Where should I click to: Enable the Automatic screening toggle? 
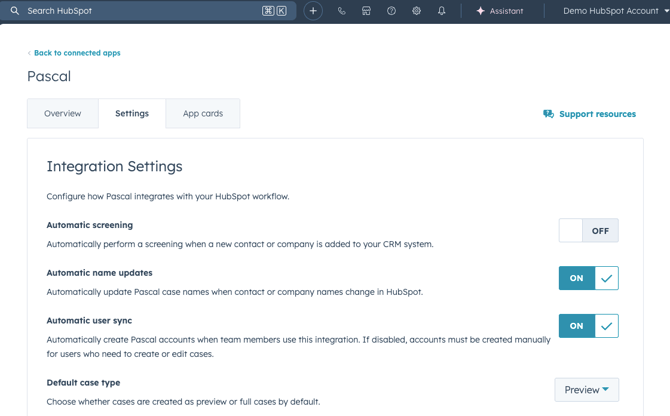click(x=588, y=231)
